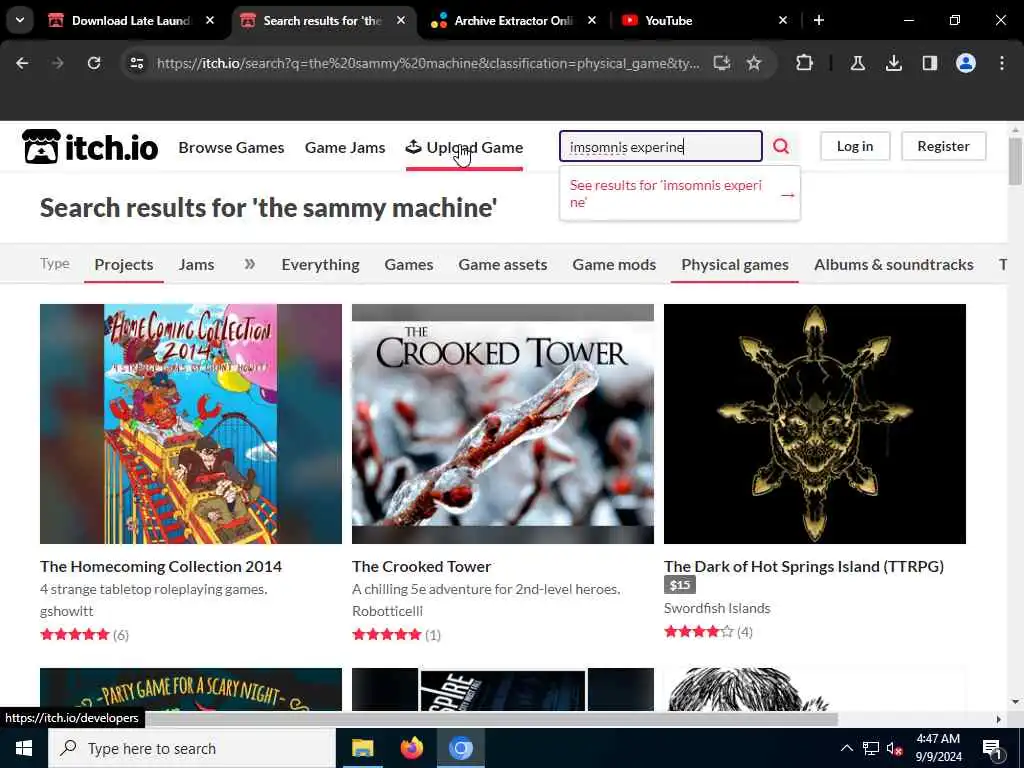Click the red search magnifier icon

click(781, 146)
